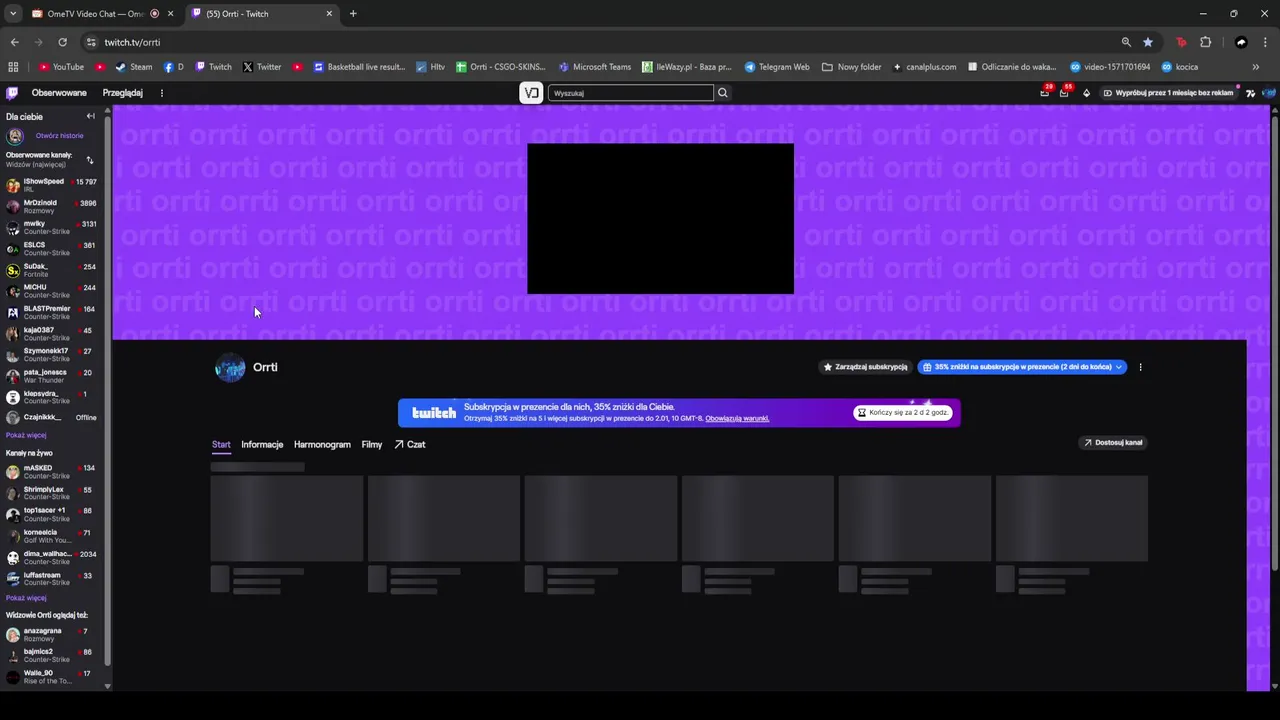This screenshot has width=1280, height=720.
Task: Open Chrome apps grid icon
Action: 13,67
